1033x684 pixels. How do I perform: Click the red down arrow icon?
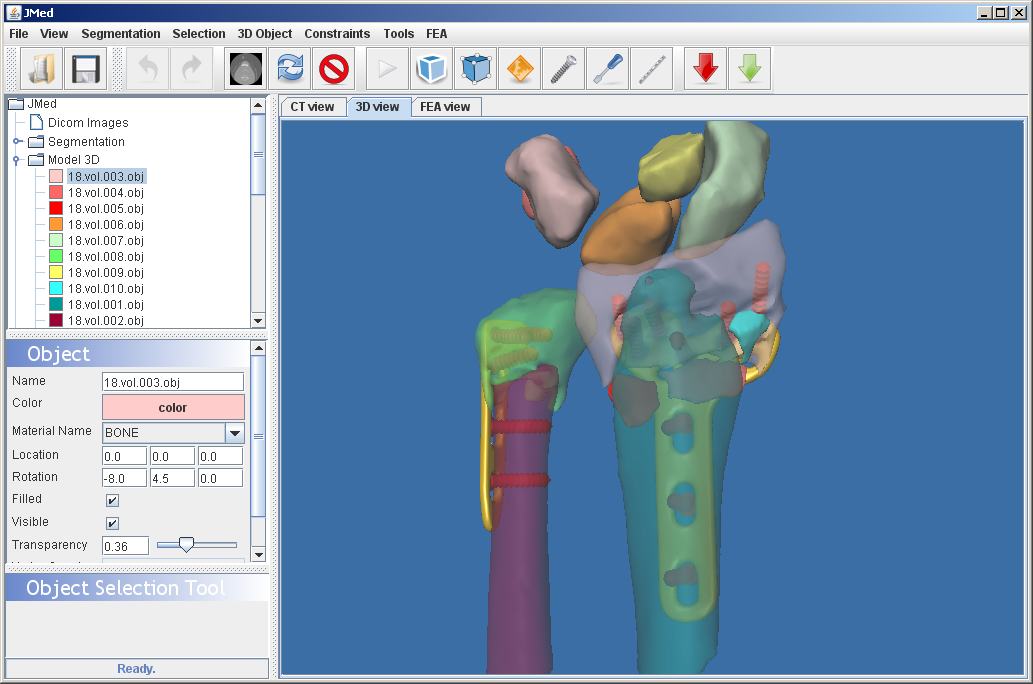[706, 69]
